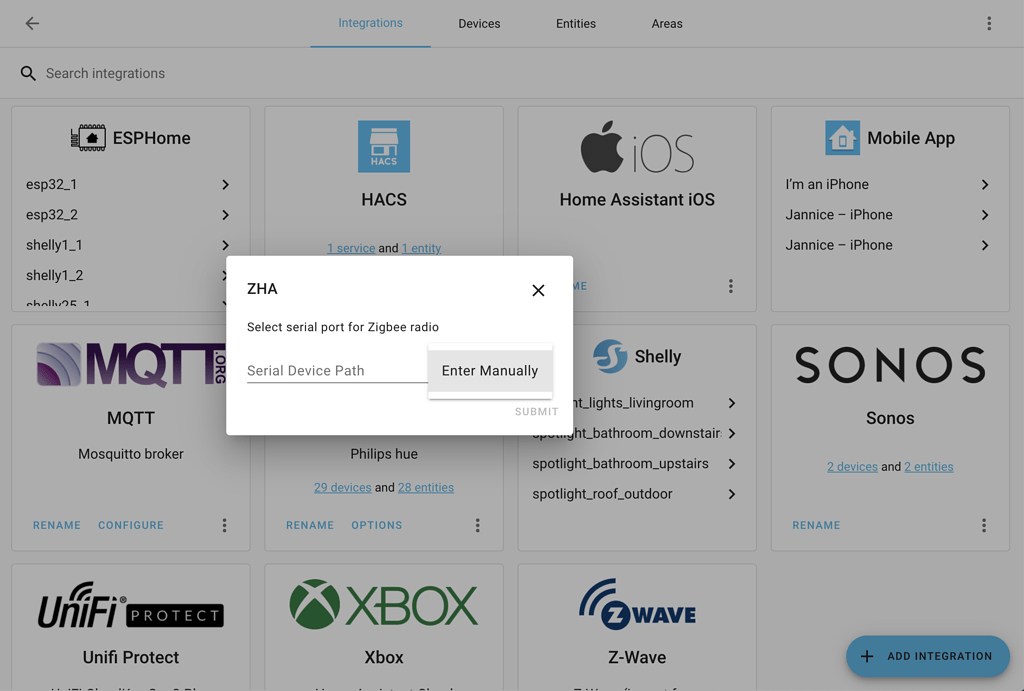The image size is (1024, 691).
Task: Click the Xbox logo
Action: (x=384, y=603)
